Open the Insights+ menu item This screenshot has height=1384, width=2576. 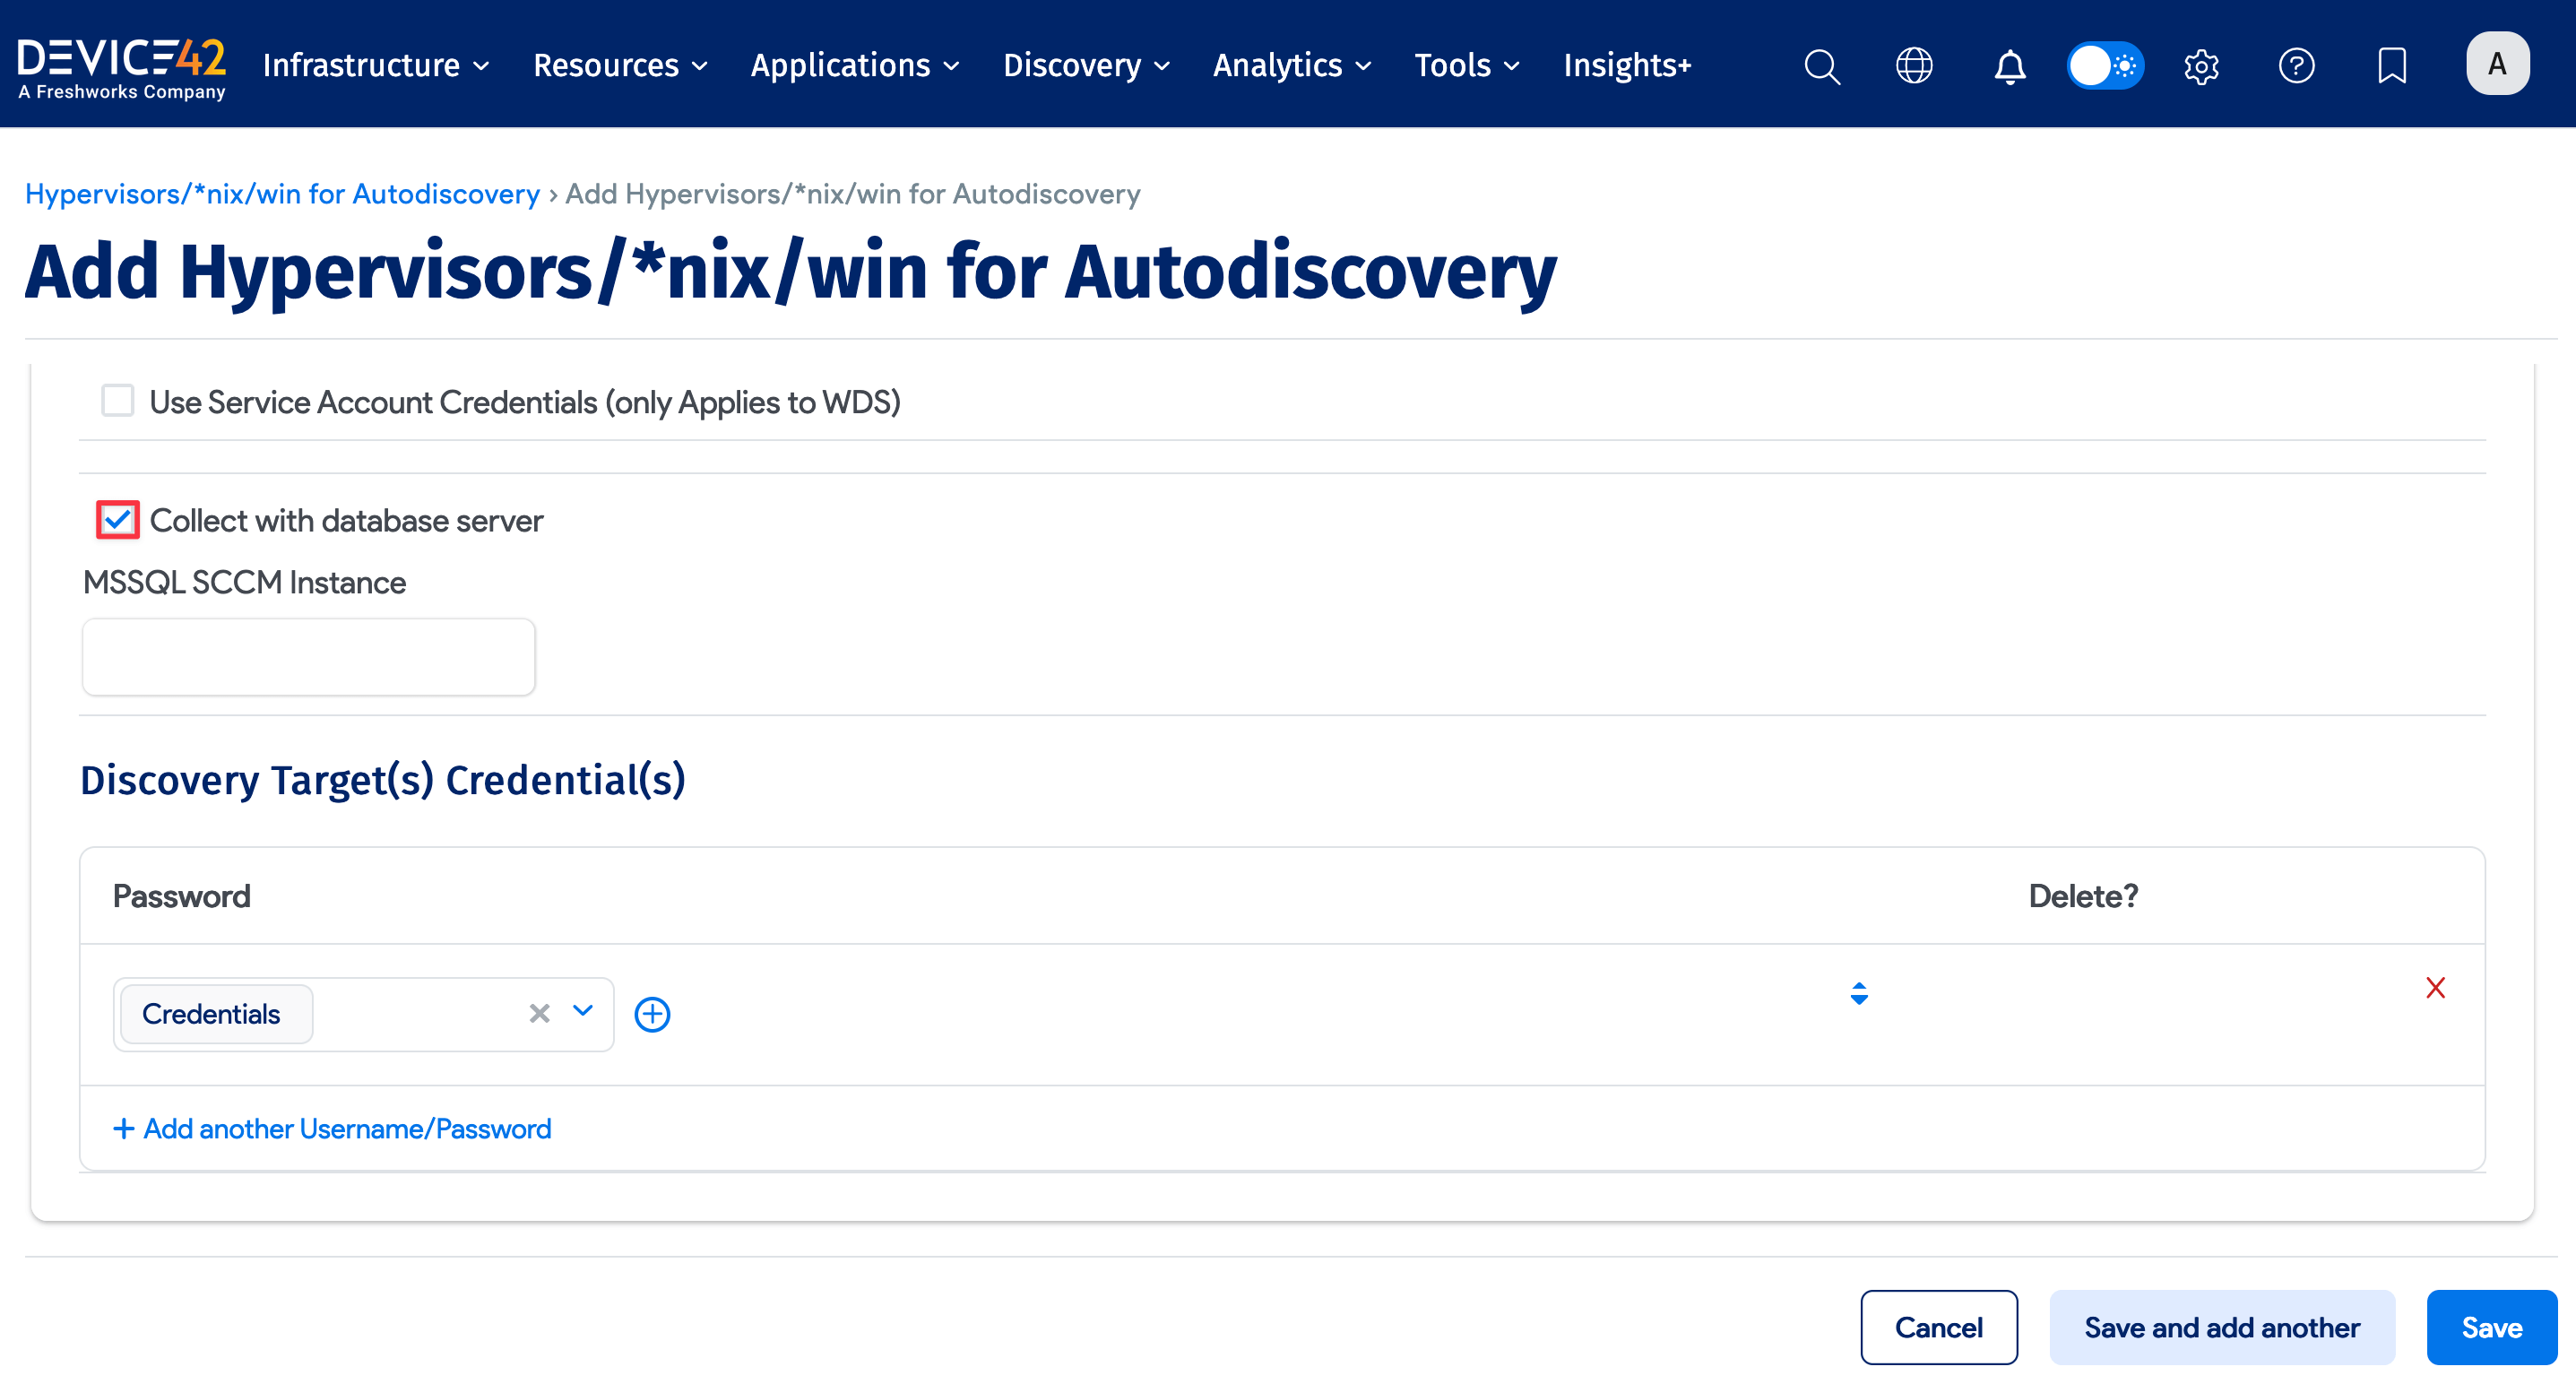point(1627,66)
